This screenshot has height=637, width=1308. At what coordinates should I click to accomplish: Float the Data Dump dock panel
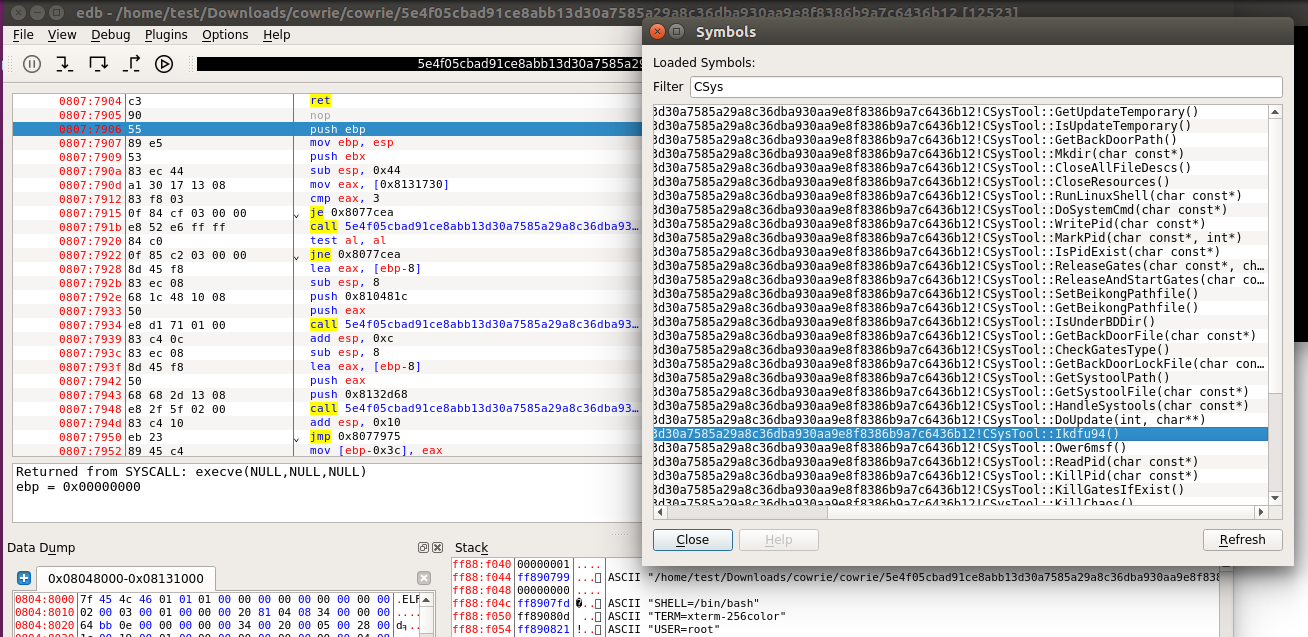[423, 547]
